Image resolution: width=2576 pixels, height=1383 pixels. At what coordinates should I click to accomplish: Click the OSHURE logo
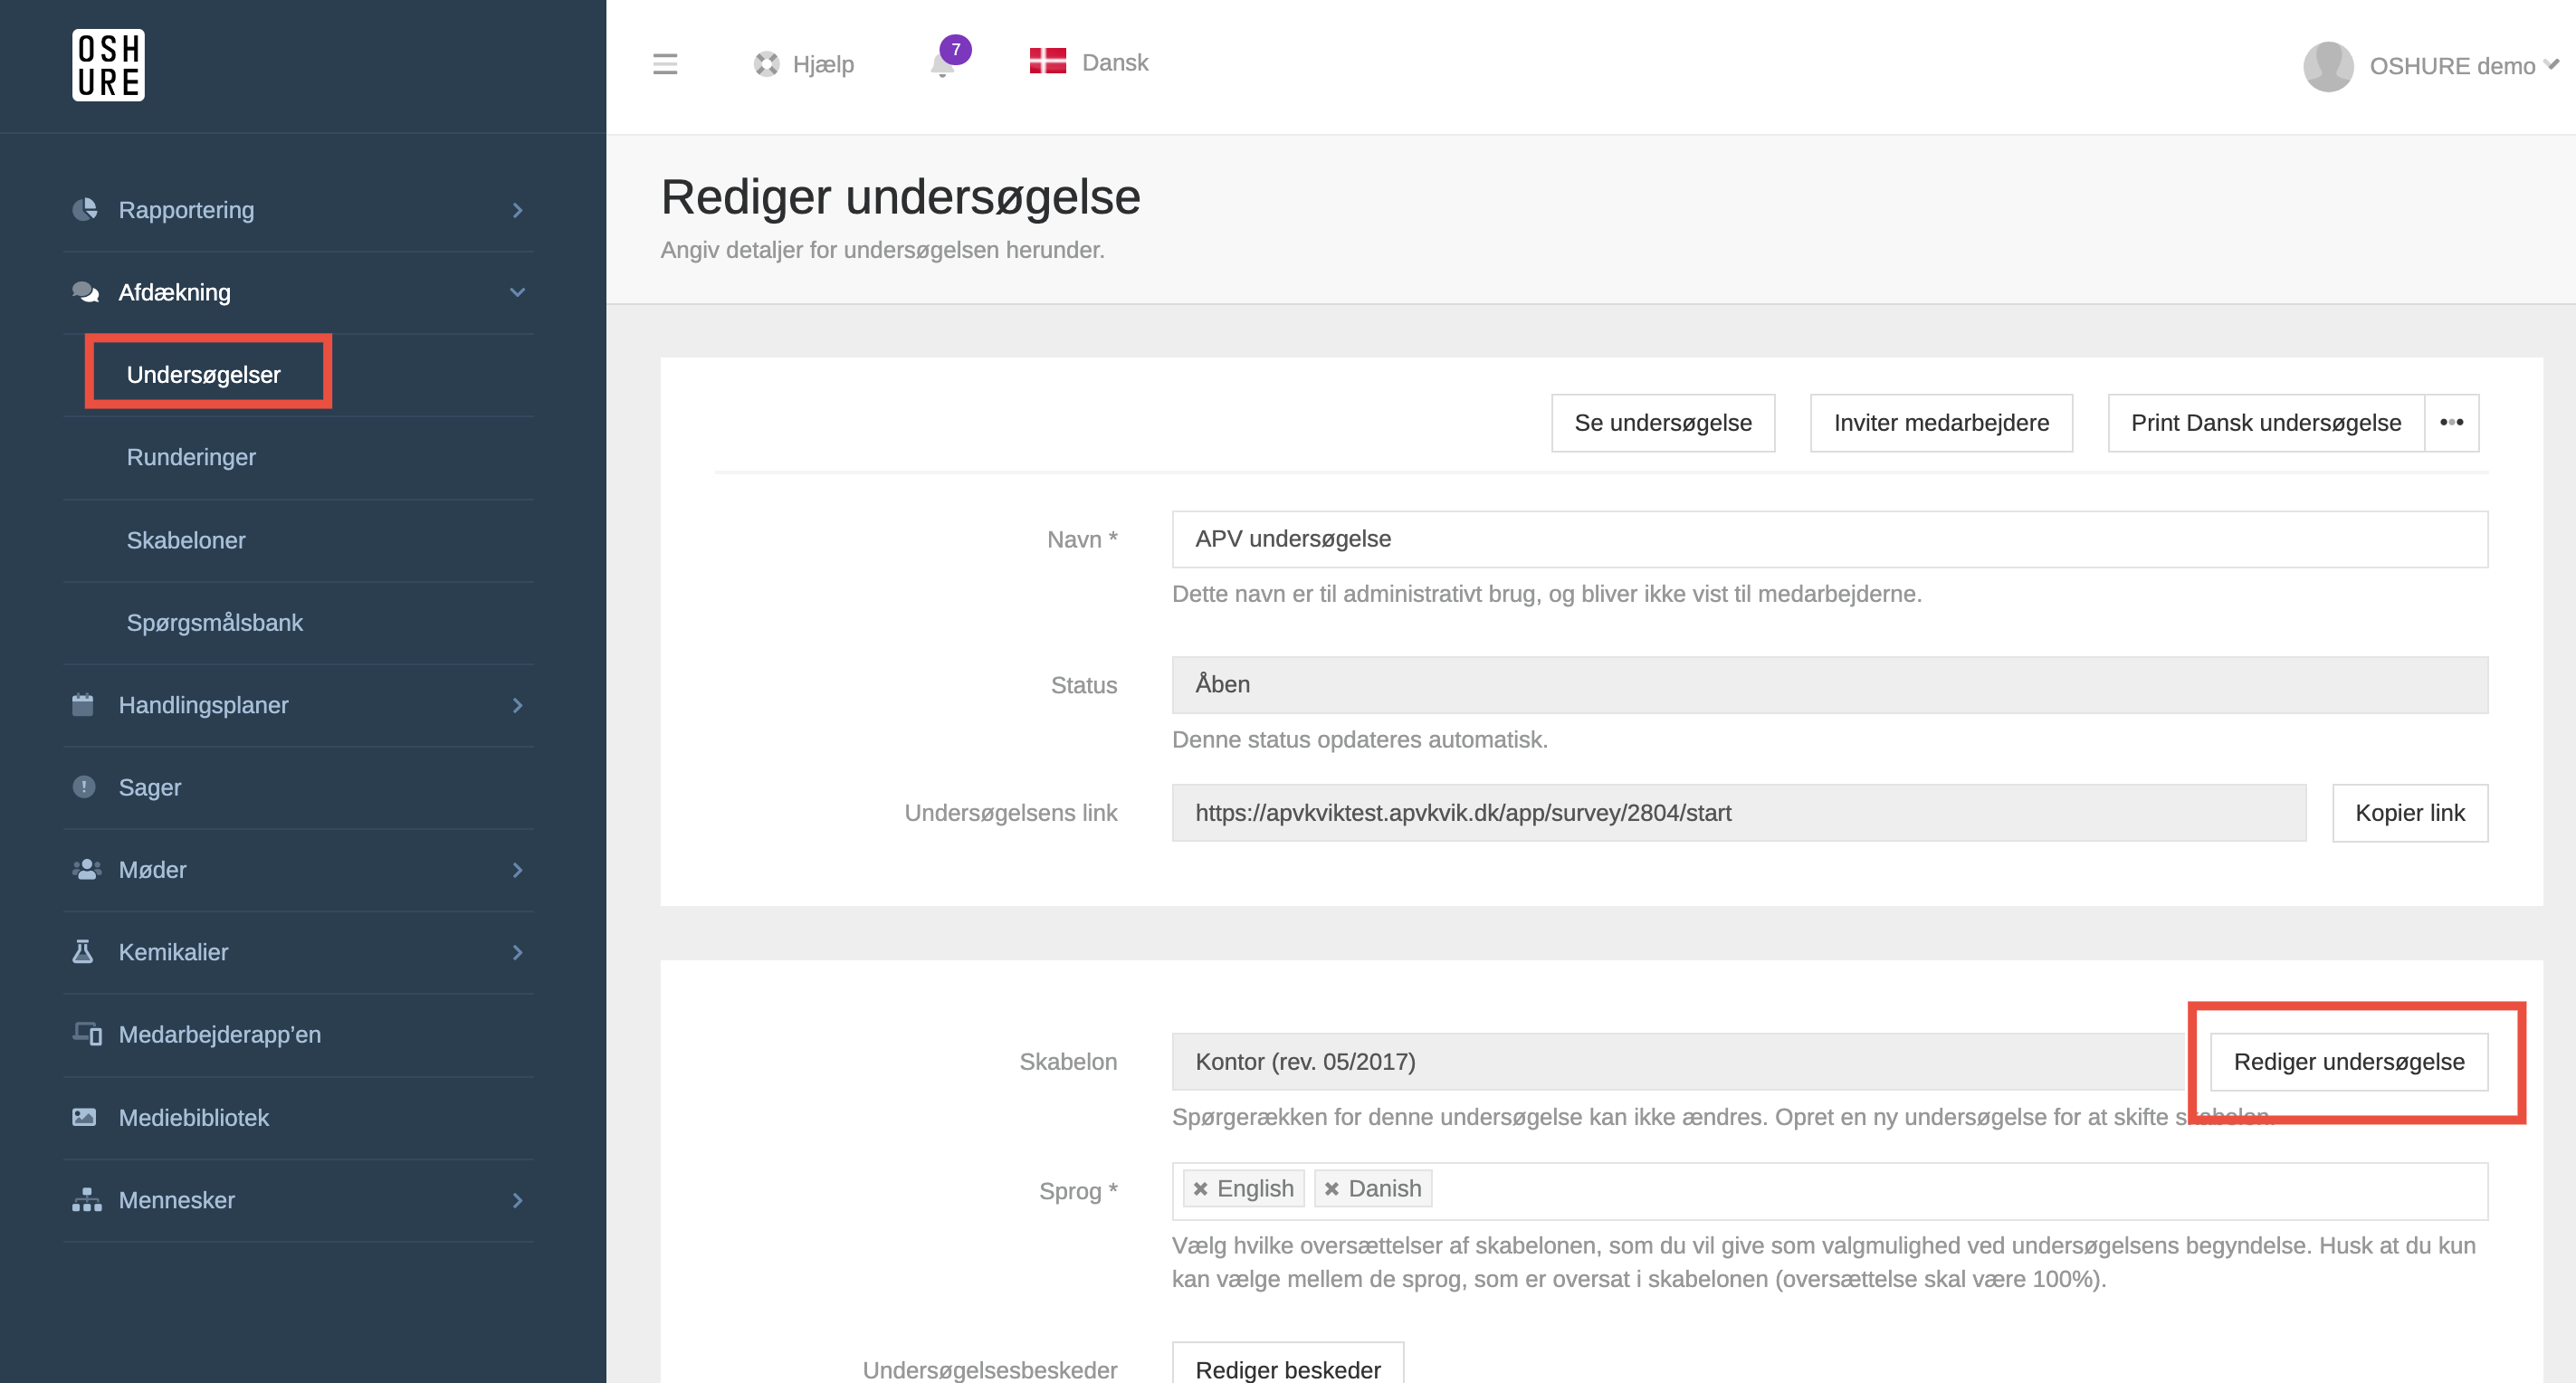(x=108, y=65)
